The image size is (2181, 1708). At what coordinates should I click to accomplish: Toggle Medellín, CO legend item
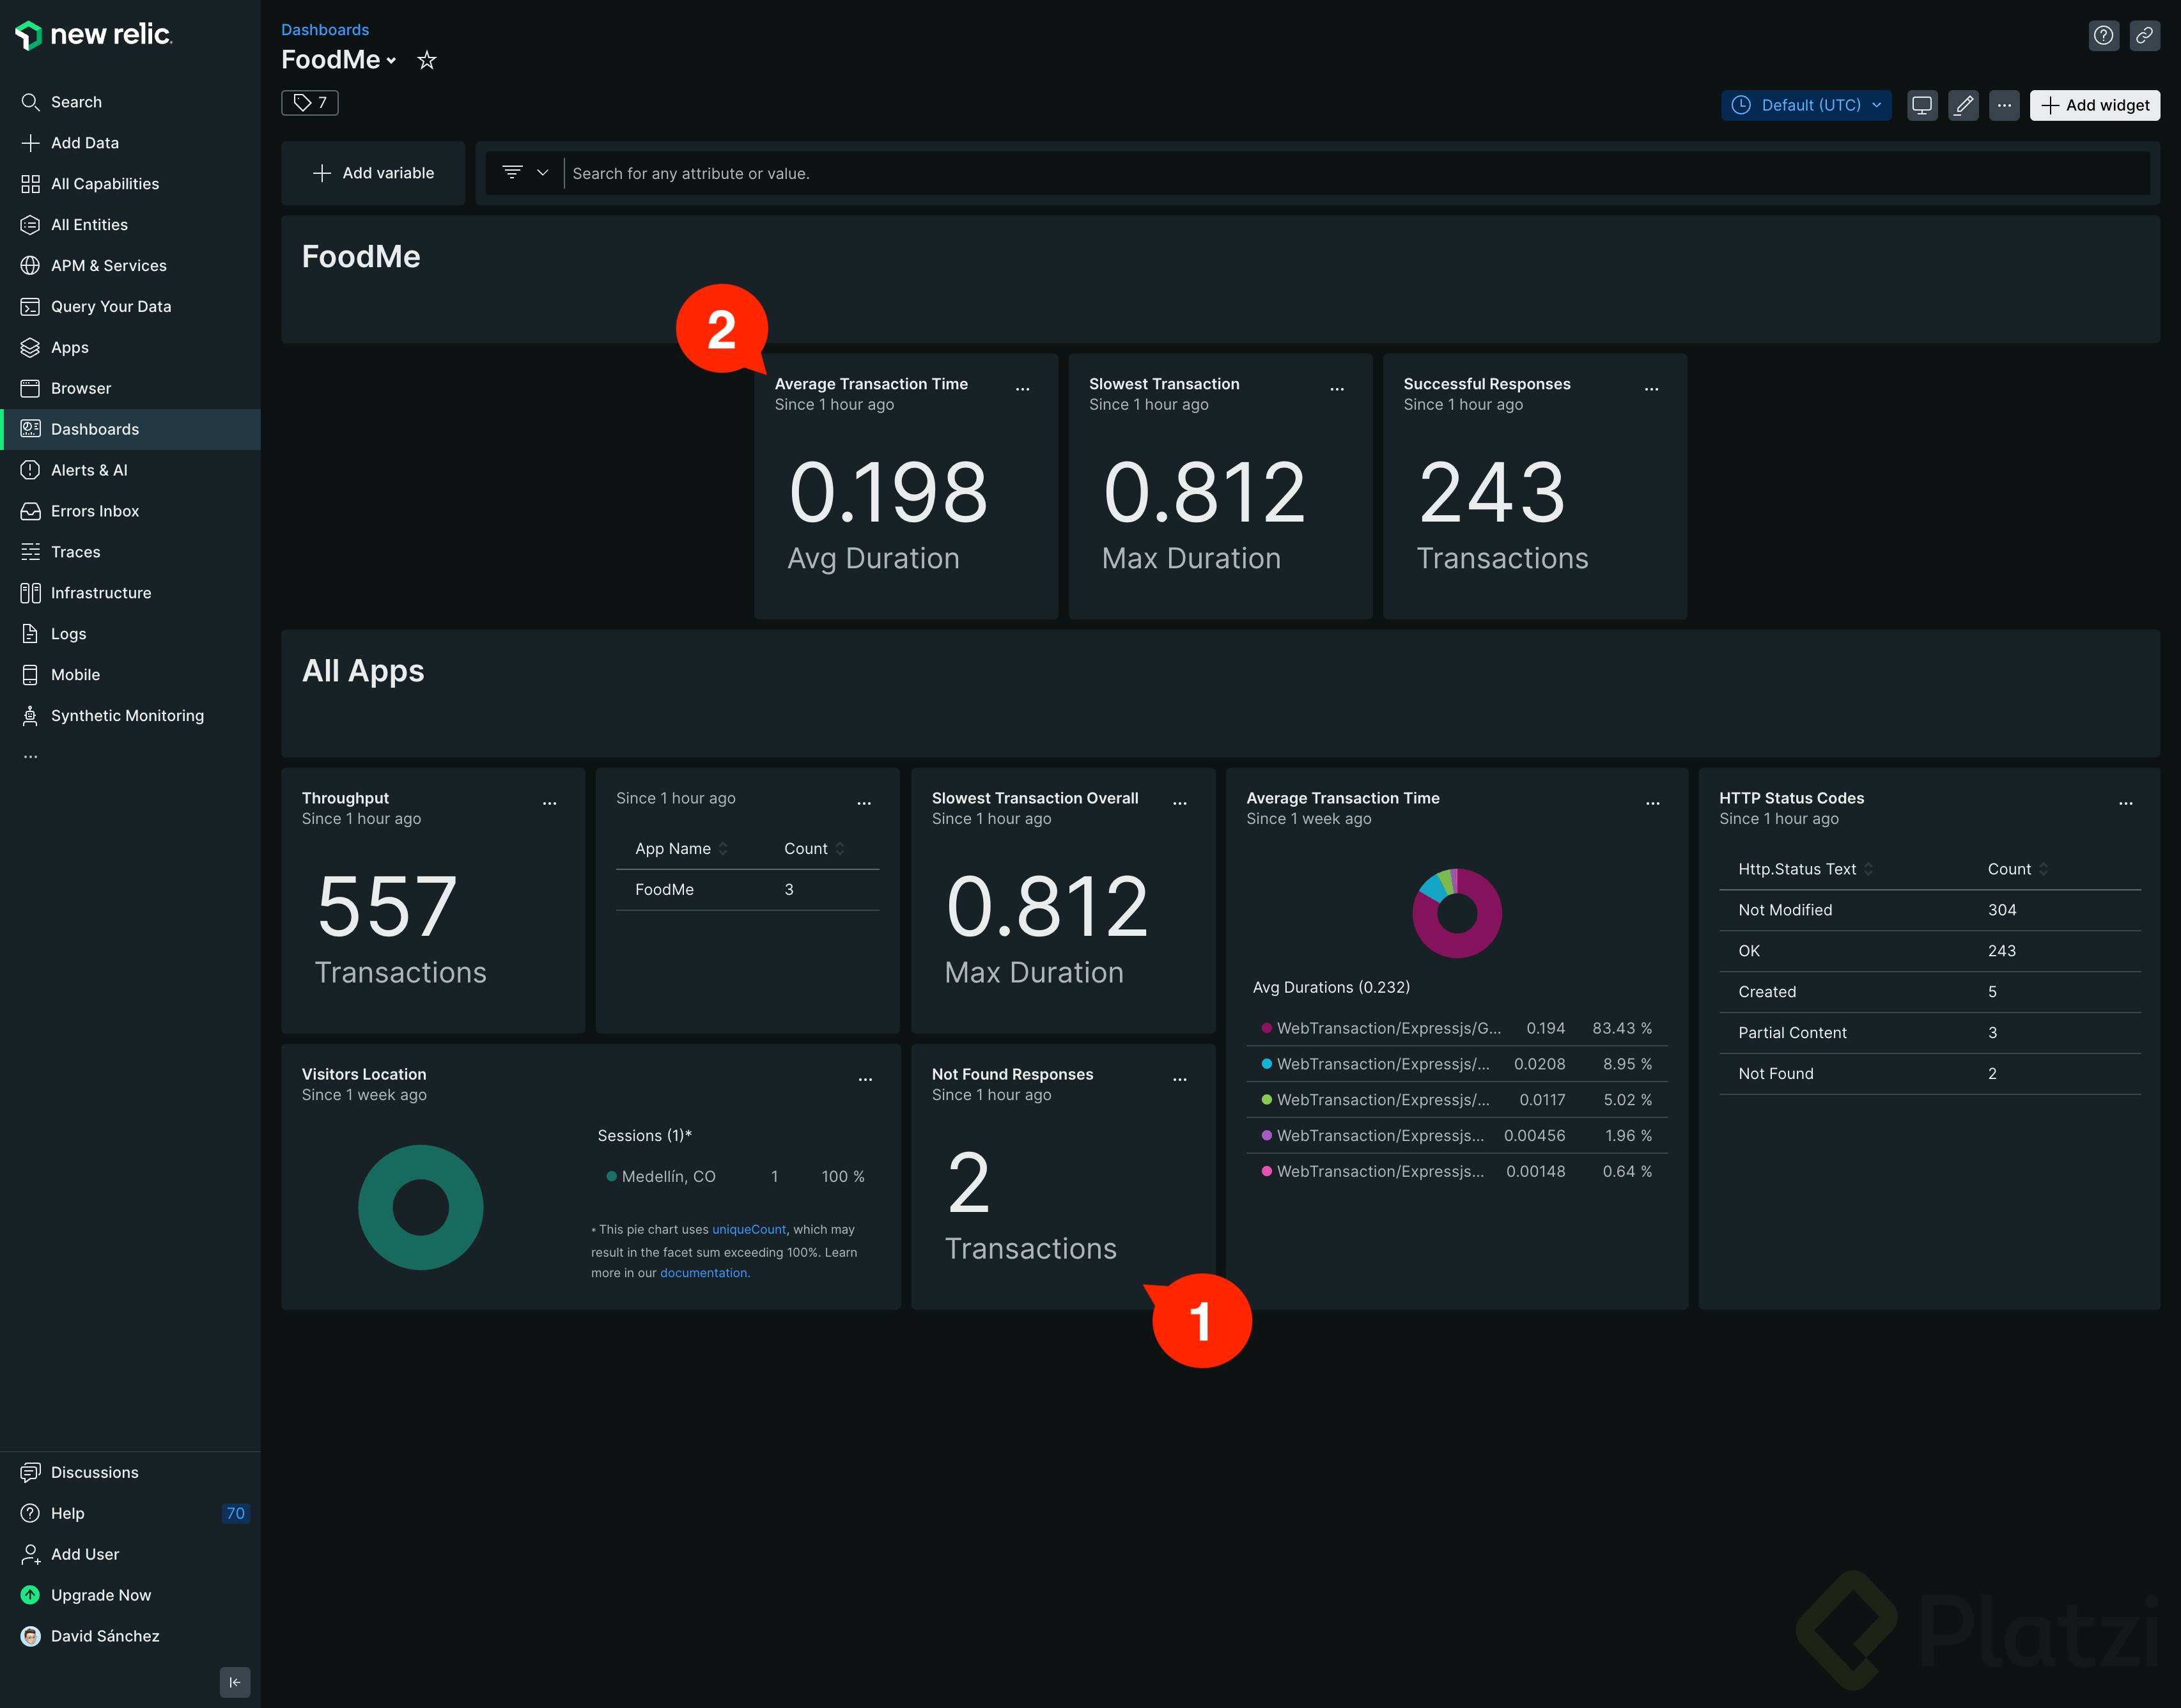click(736, 1177)
